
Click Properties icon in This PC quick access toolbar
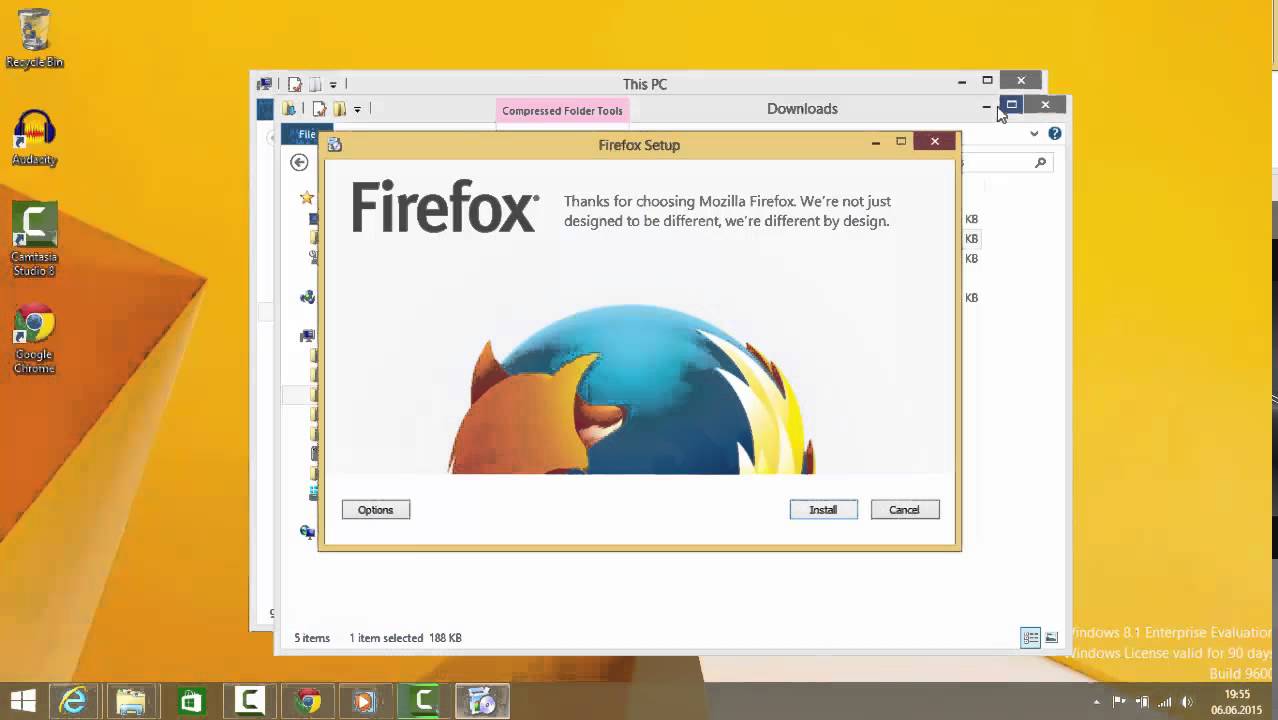pos(295,84)
